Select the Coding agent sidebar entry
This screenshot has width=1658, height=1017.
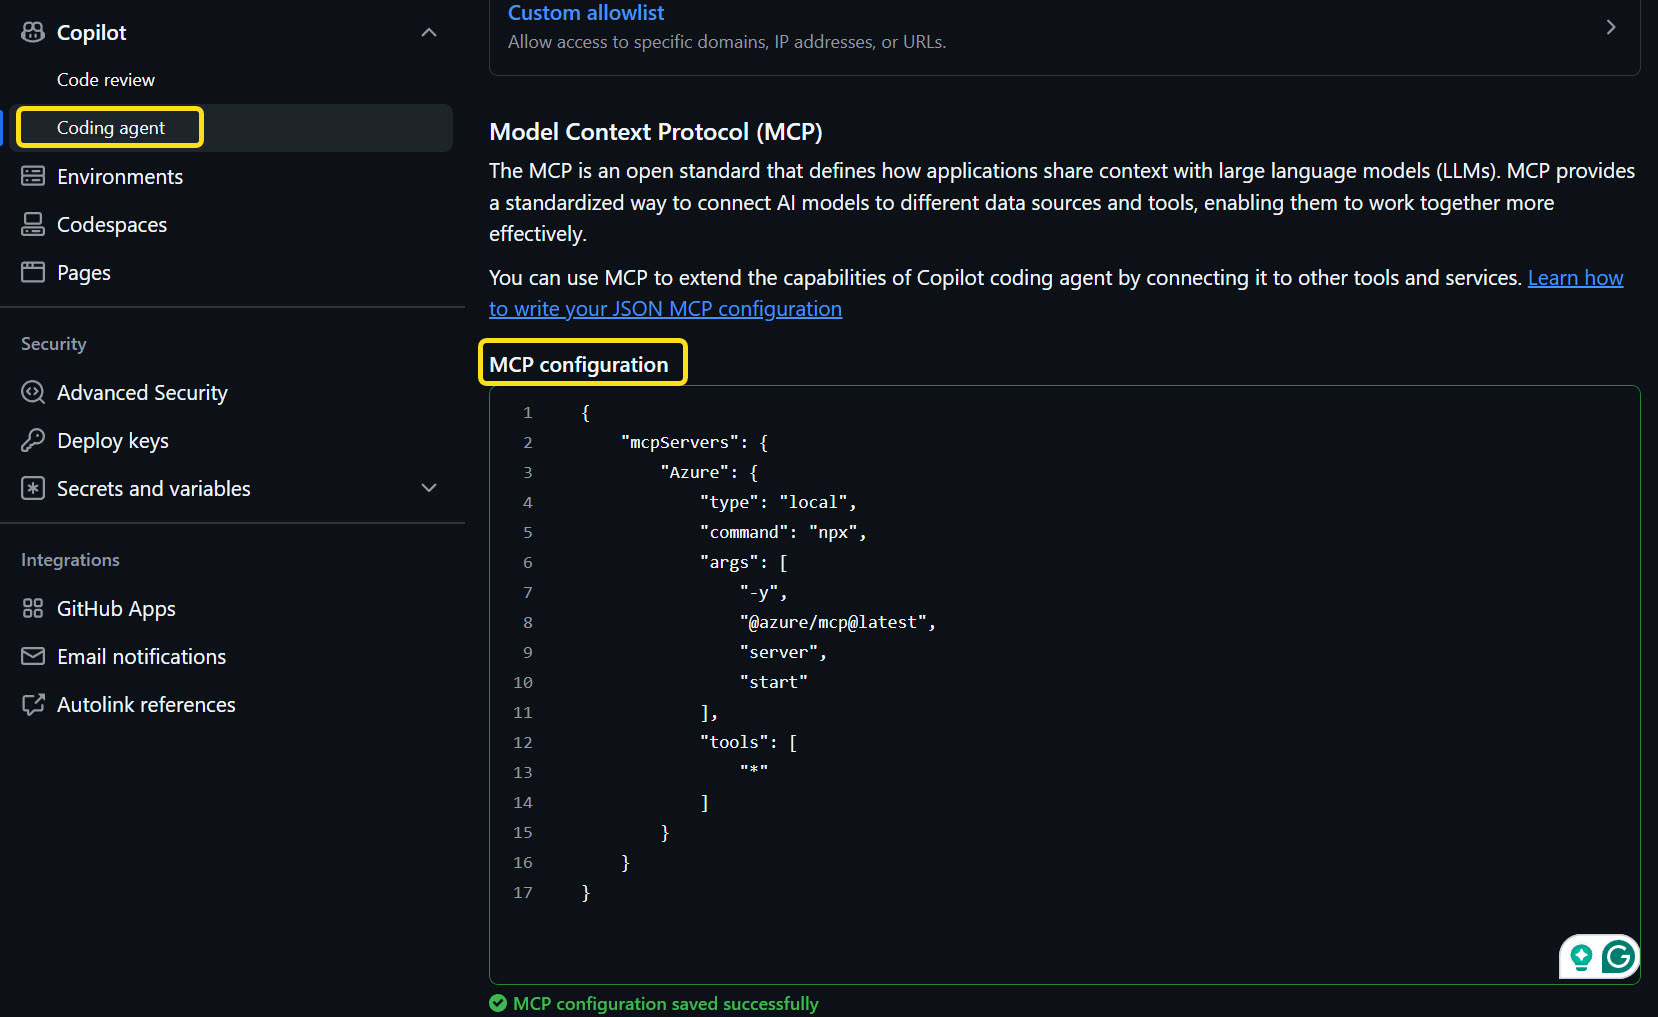[x=110, y=127]
